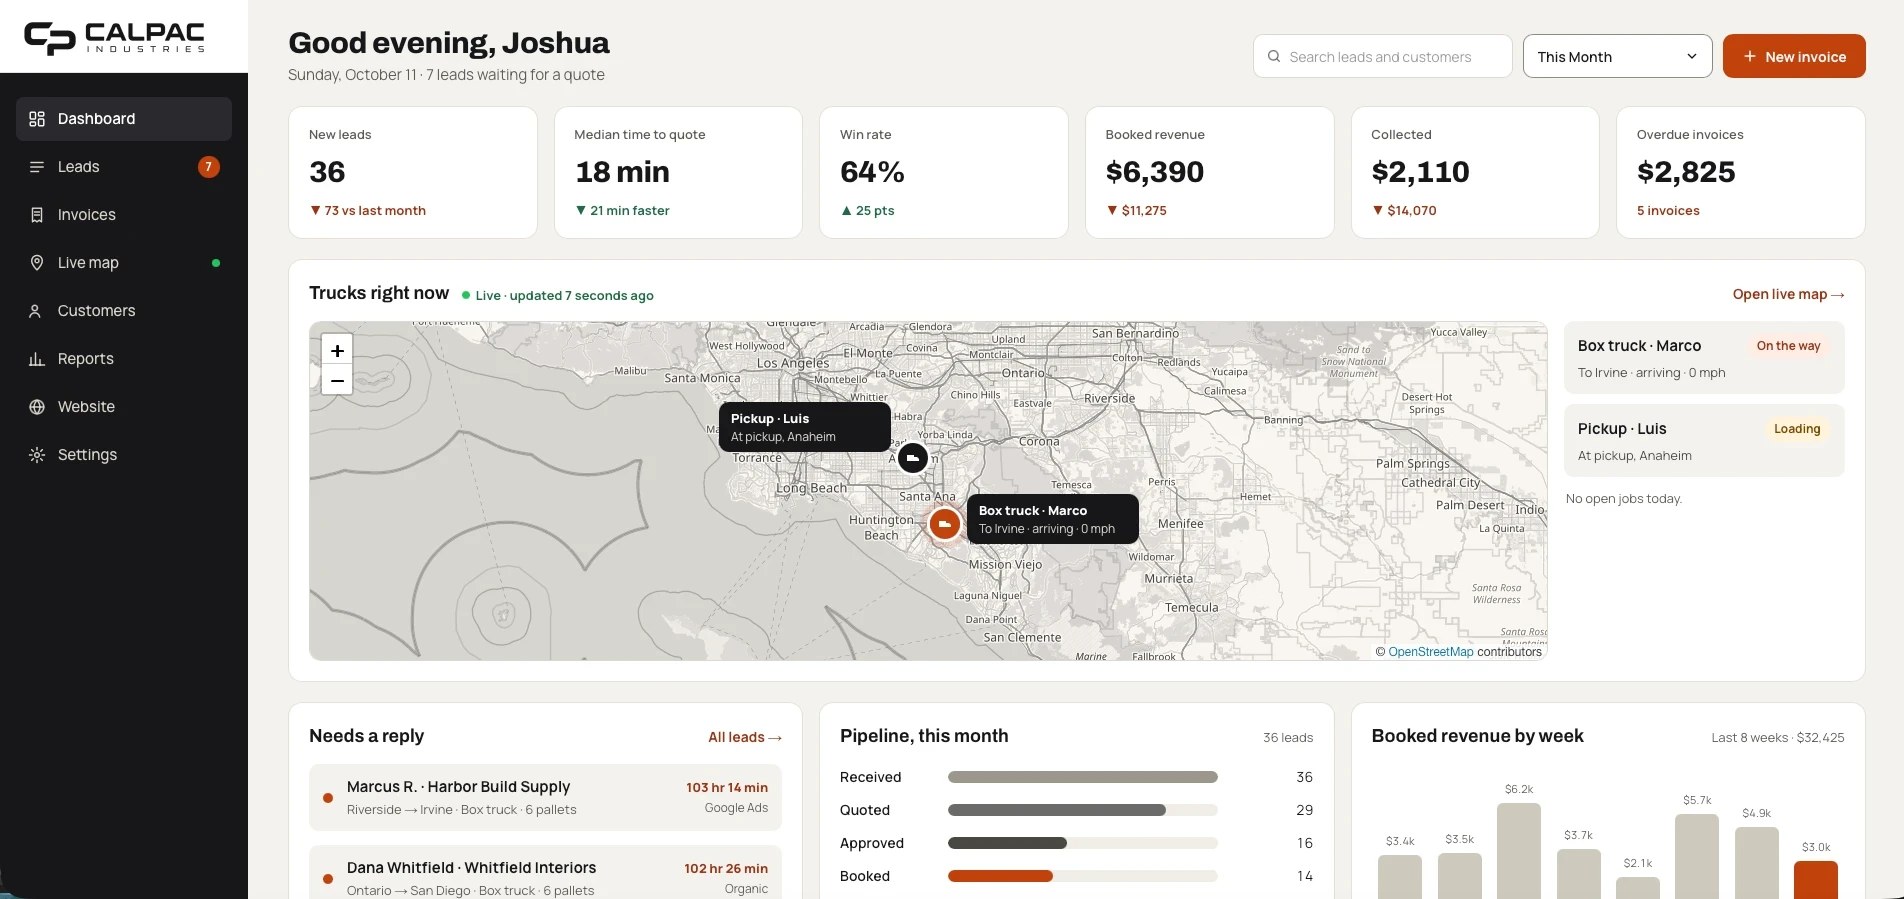Open Customers from the sidebar
1904x899 pixels.
coord(124,311)
